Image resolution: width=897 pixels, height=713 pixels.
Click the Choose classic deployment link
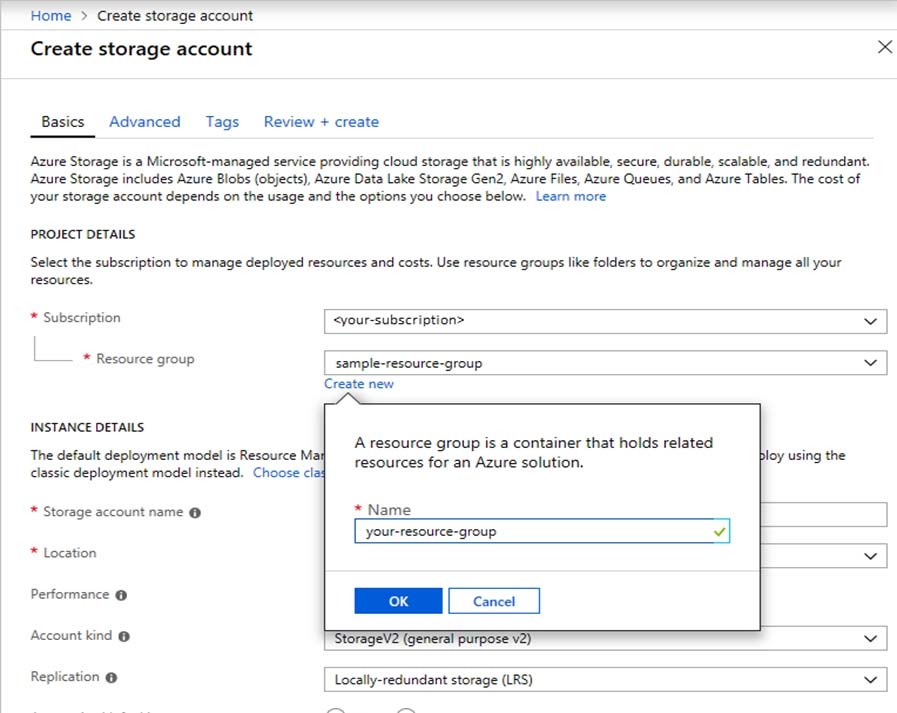pos(289,473)
